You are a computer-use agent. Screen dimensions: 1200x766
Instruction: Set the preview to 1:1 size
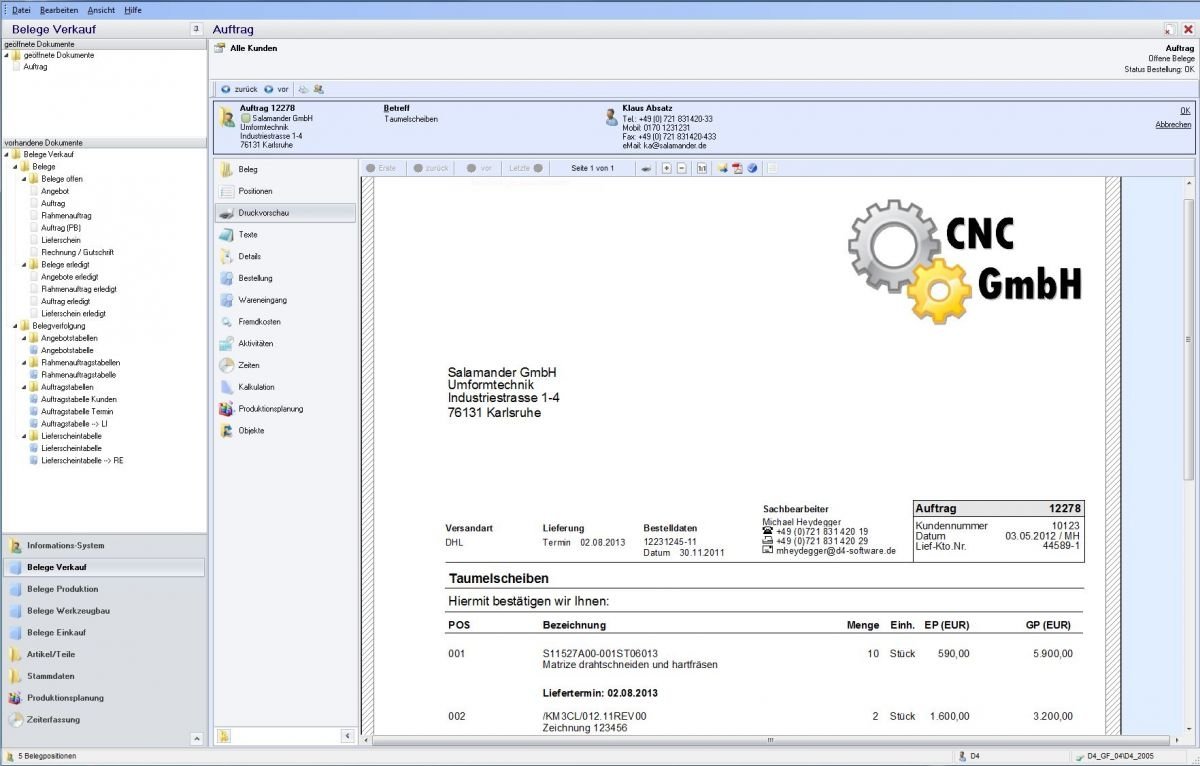point(702,168)
